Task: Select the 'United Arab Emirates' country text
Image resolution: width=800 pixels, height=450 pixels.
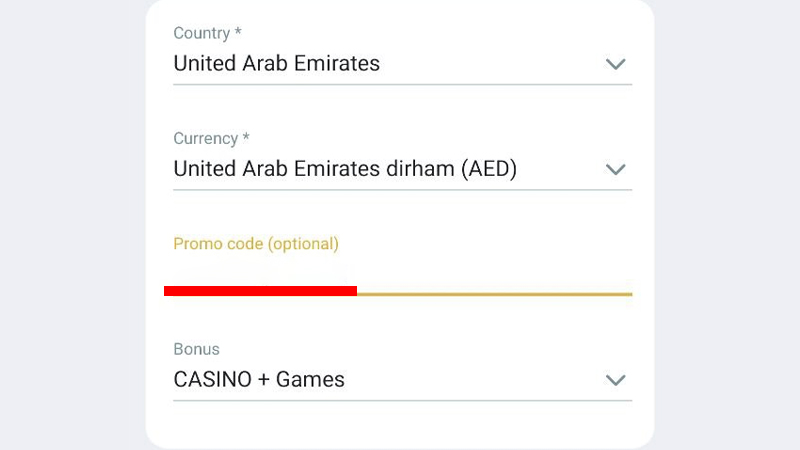Action: pos(276,64)
